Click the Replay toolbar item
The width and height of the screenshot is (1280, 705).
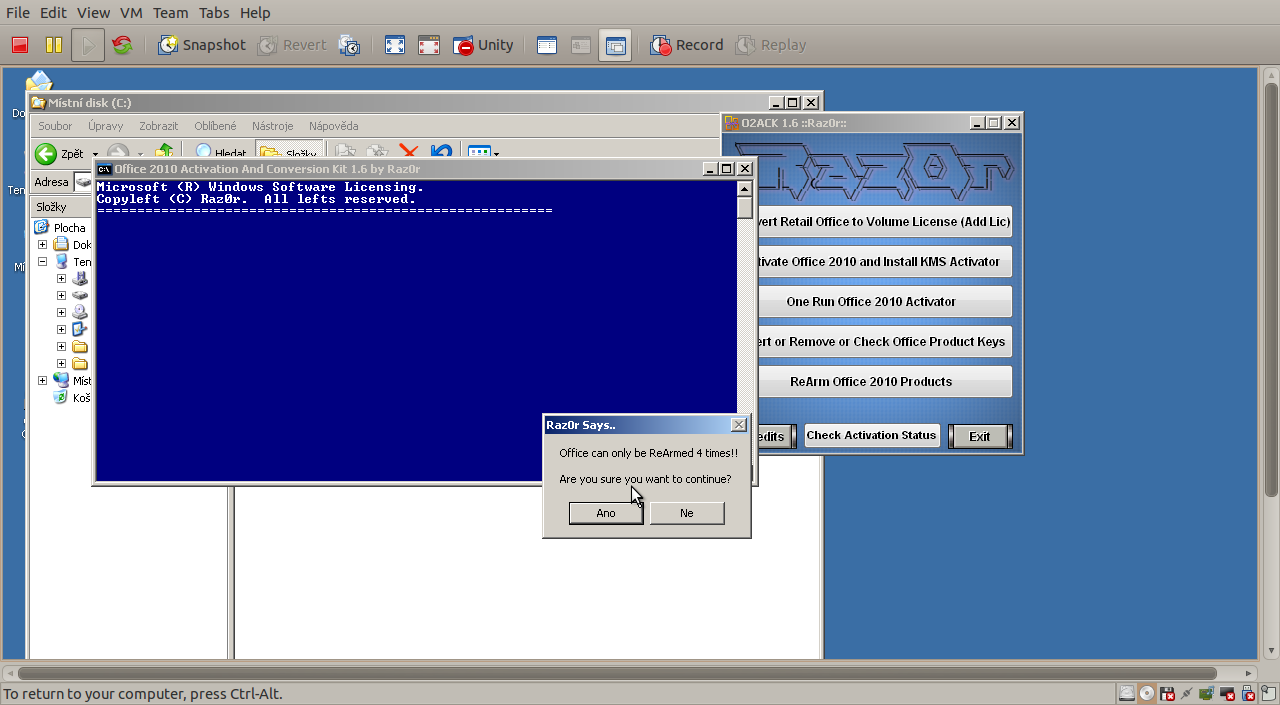coord(771,45)
